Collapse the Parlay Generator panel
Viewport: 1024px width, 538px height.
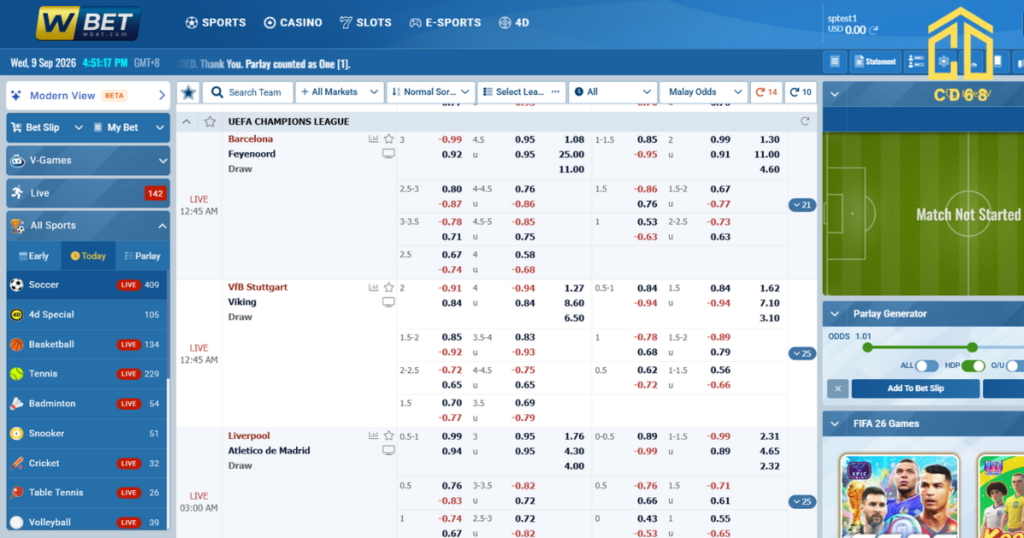(x=835, y=314)
